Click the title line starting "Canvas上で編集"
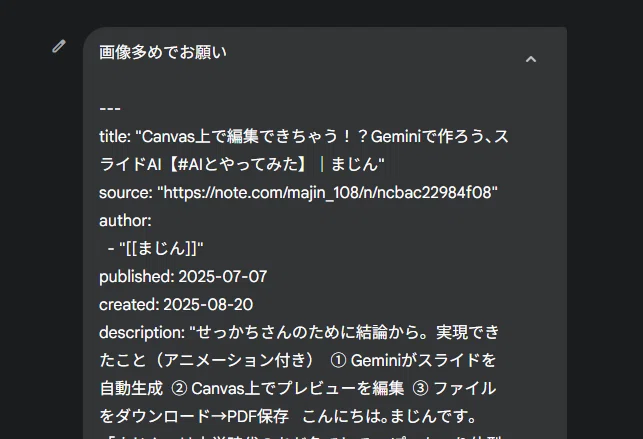This screenshot has height=439, width=643. 304,136
